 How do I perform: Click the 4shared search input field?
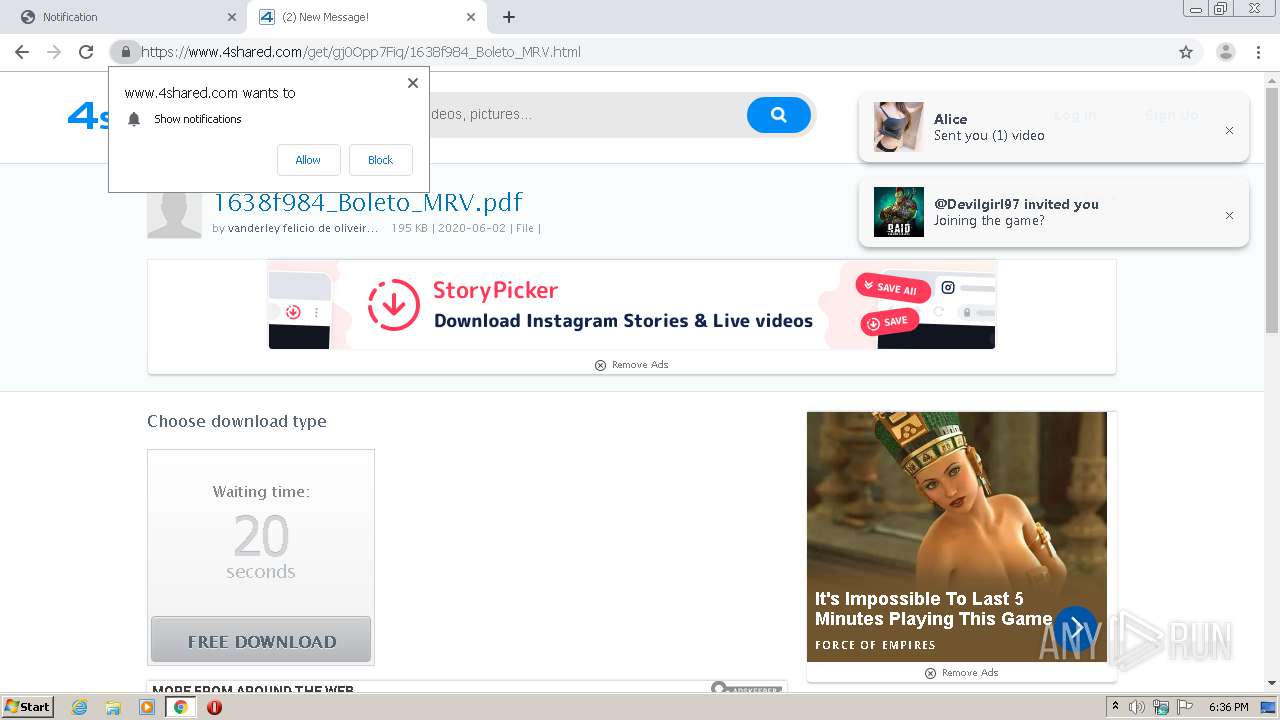tap(585, 115)
